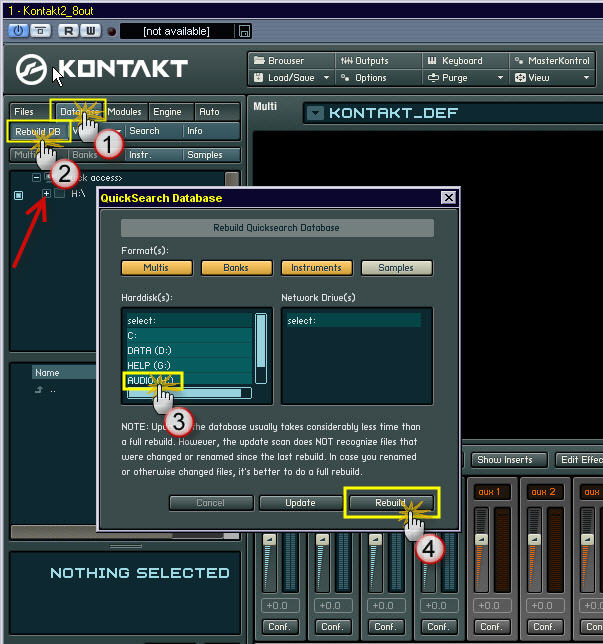Click square icon left of H:\ tree
The width and height of the screenshot is (603, 644).
(x=18, y=195)
